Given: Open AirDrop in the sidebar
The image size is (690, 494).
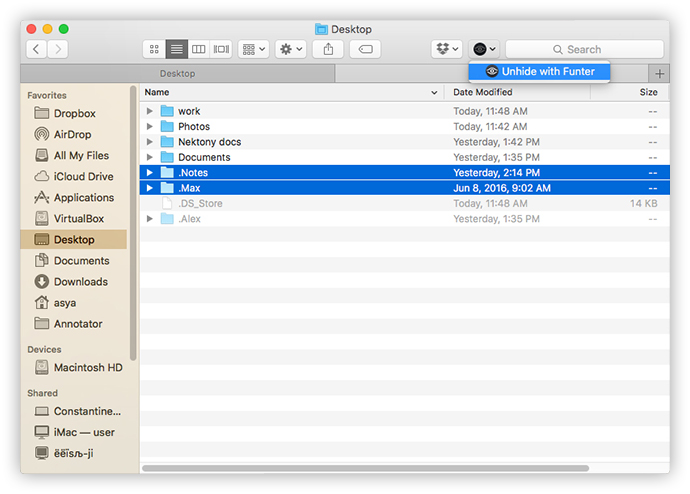Looking at the screenshot, I should click(x=75, y=134).
